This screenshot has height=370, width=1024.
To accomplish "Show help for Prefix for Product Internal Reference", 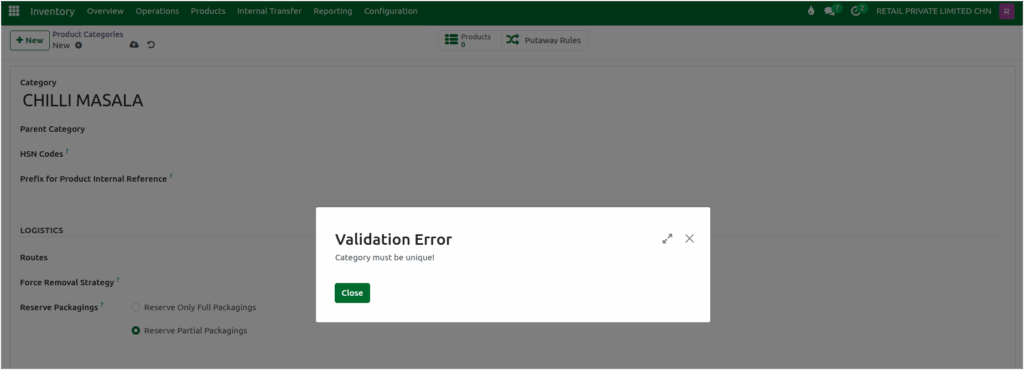I will (171, 176).
